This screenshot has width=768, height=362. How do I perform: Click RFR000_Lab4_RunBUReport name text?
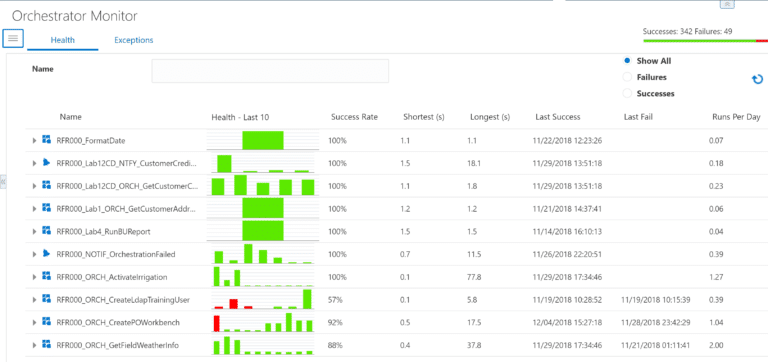(x=103, y=232)
